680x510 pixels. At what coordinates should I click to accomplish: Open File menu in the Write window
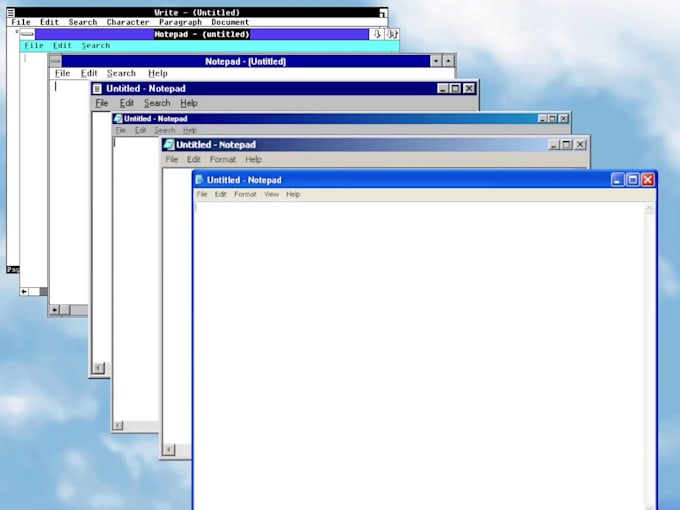click(21, 22)
